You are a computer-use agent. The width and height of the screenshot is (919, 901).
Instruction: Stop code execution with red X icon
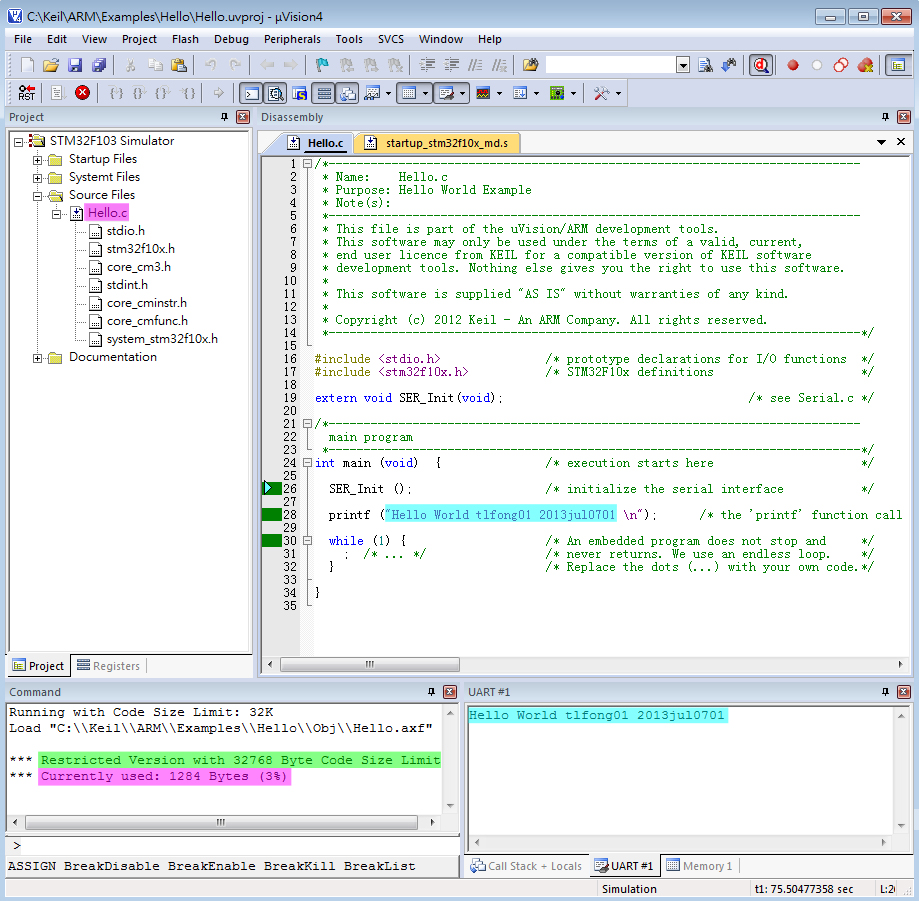82,93
